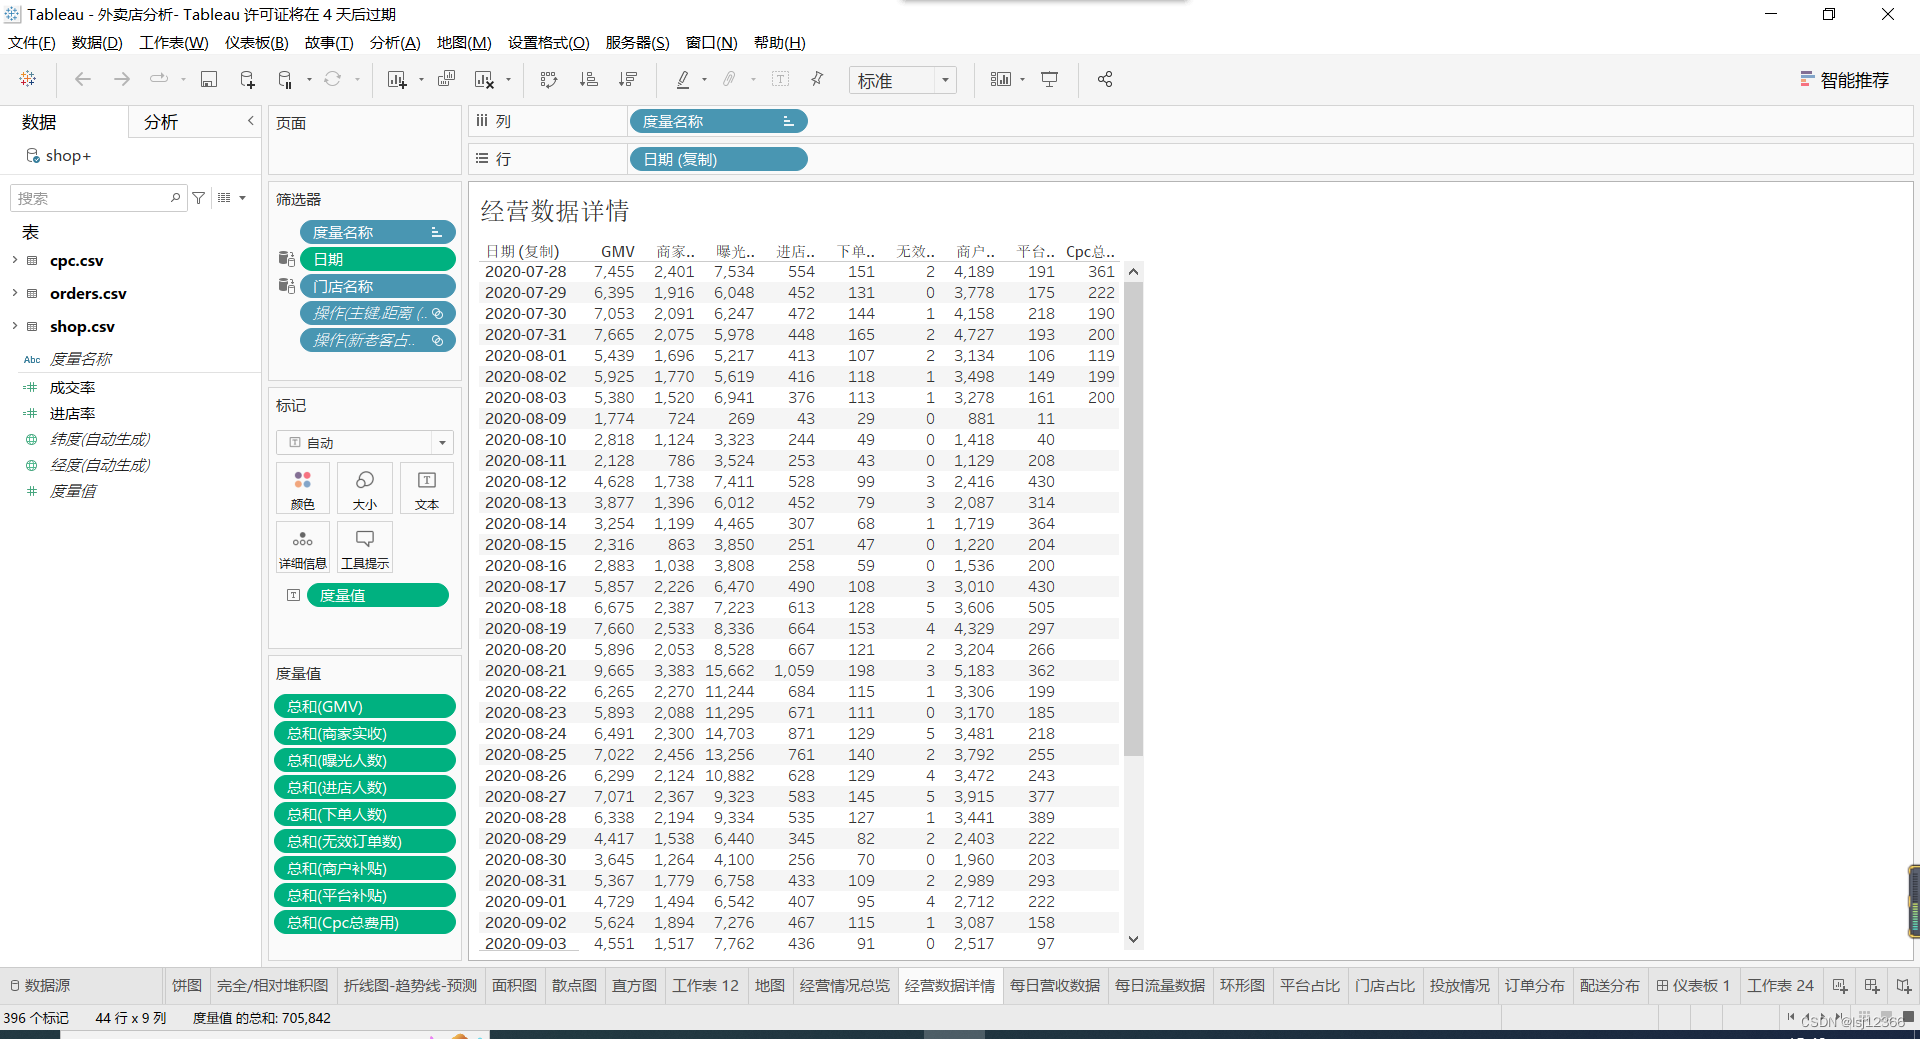Click the 大小 size marks button
Viewport: 1920px width, 1039px height.
point(365,489)
